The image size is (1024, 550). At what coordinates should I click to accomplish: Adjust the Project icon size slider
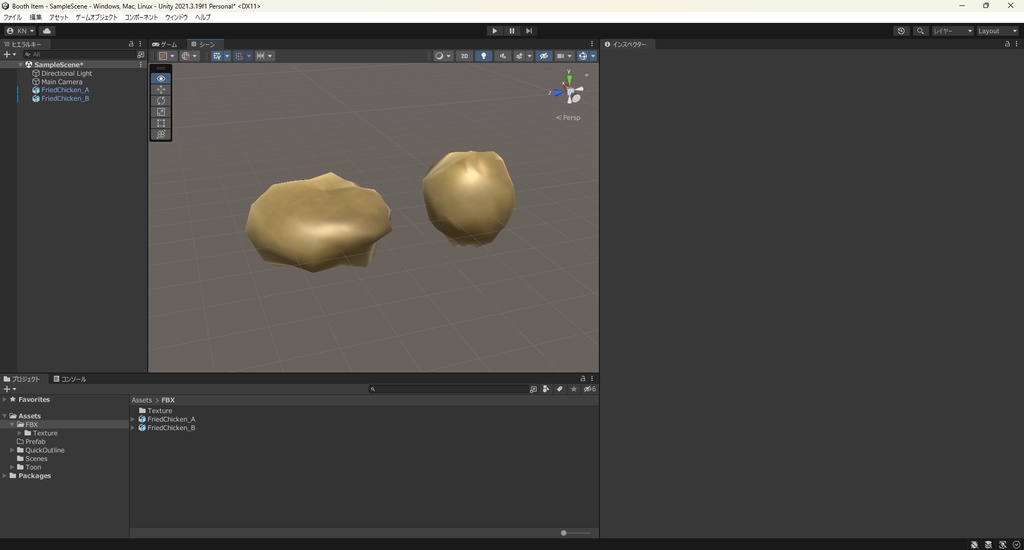point(575,533)
